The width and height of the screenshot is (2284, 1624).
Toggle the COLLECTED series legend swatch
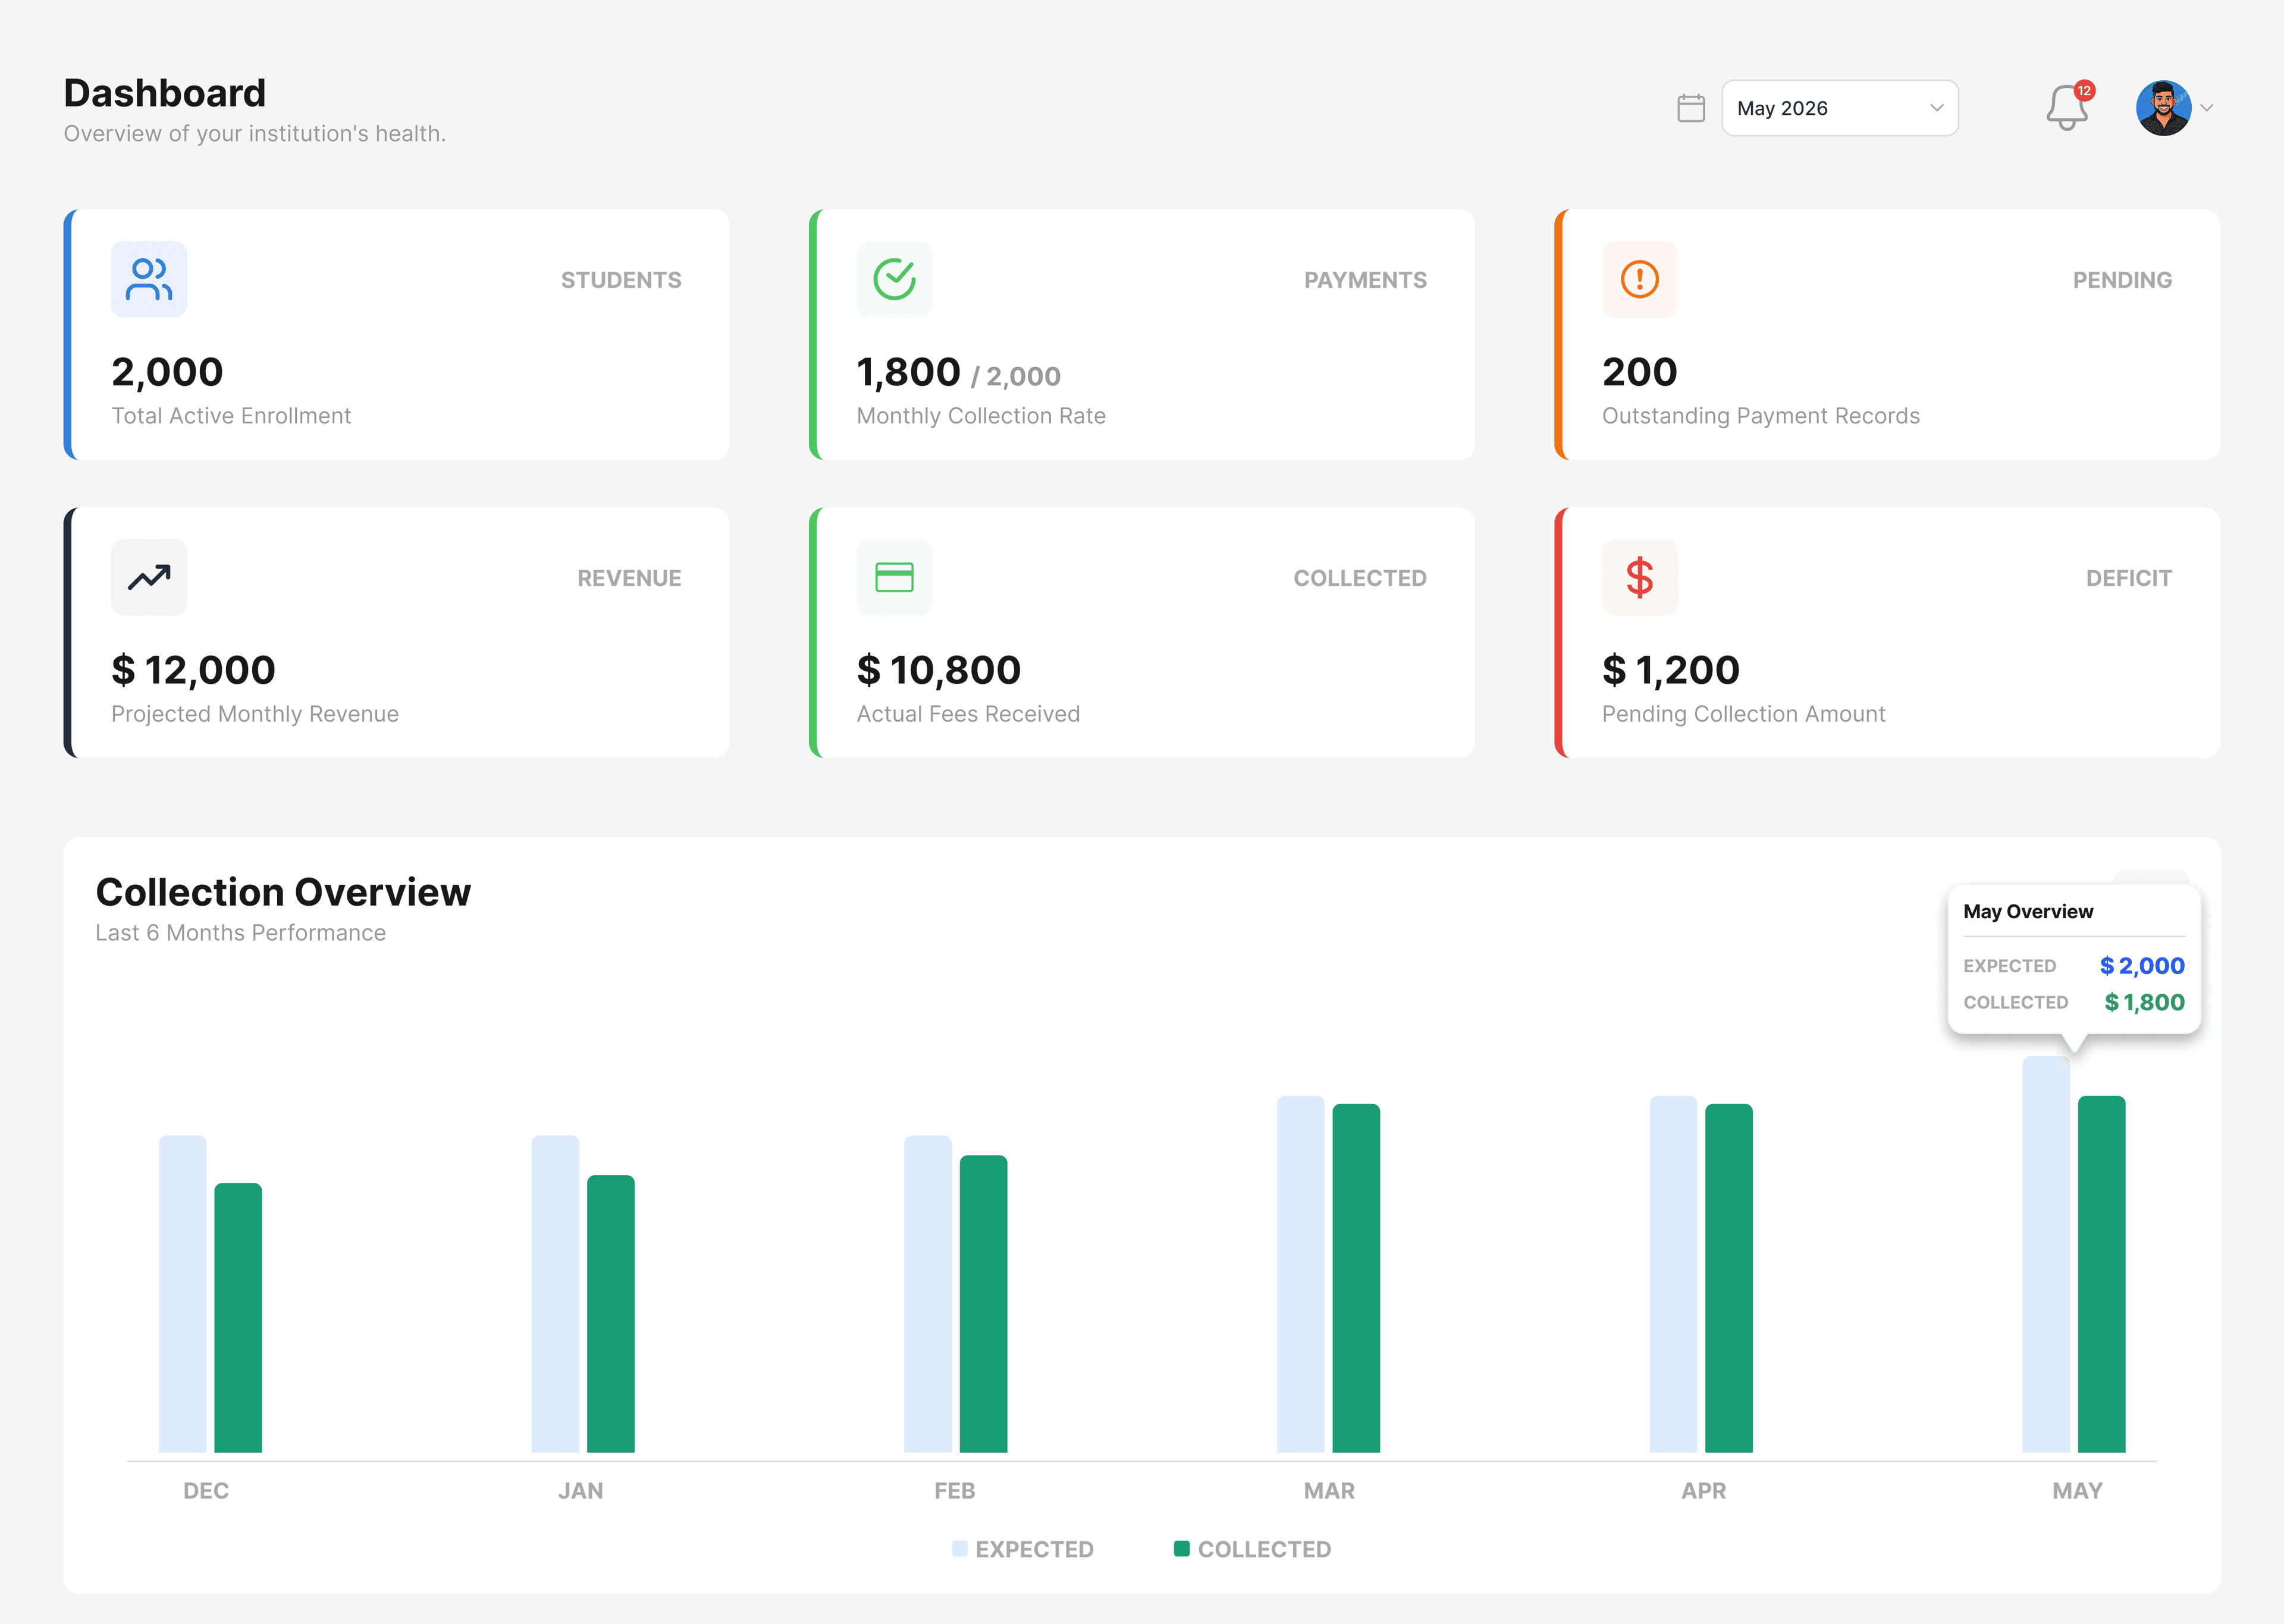(1181, 1549)
